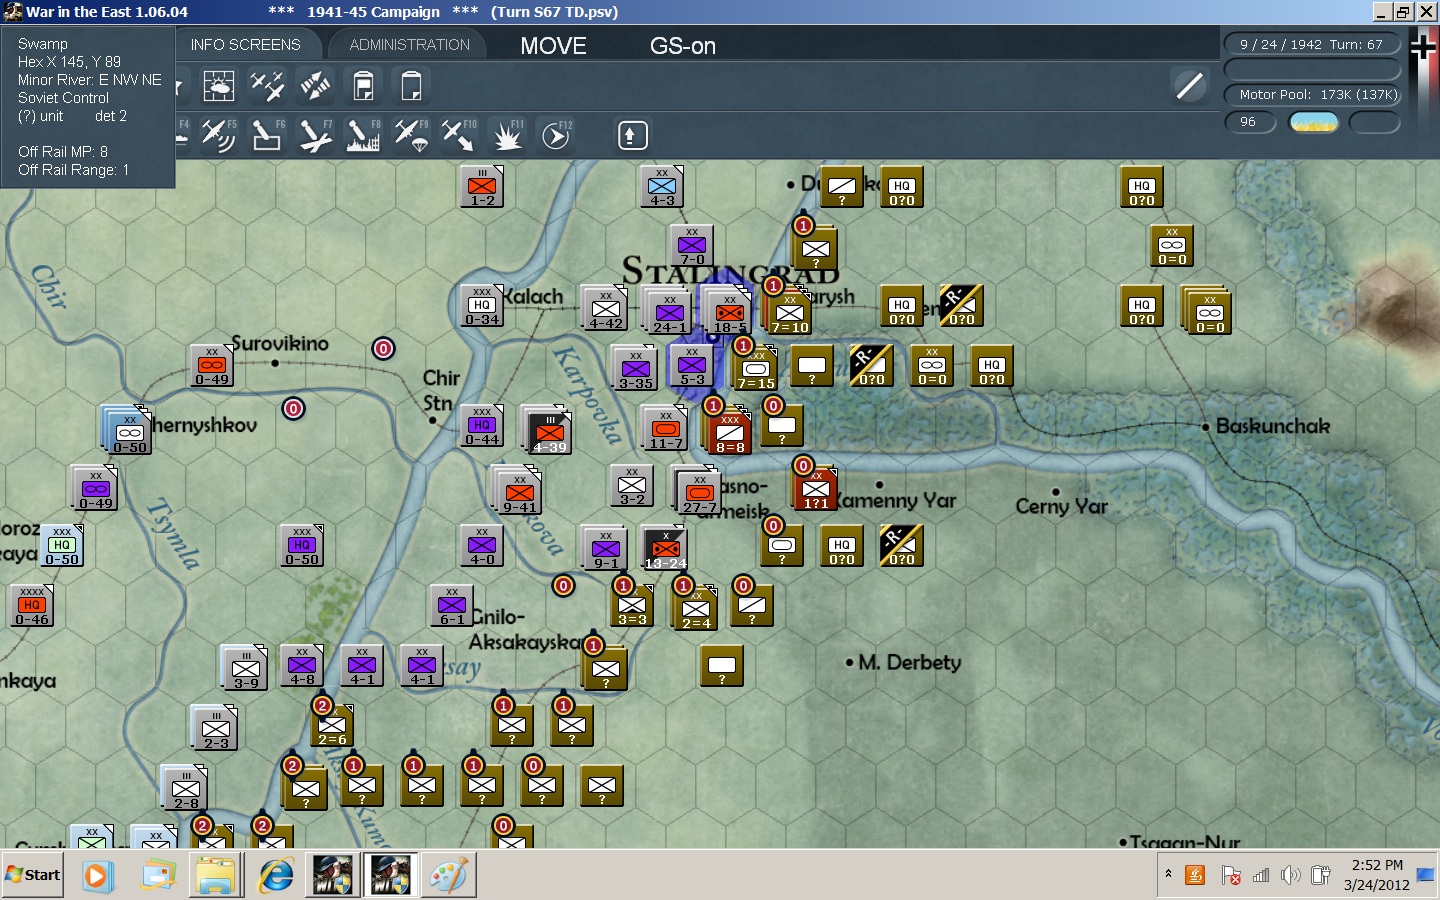1440x900 pixels.
Task: Select the F9 air transport mode
Action: [x=411, y=135]
